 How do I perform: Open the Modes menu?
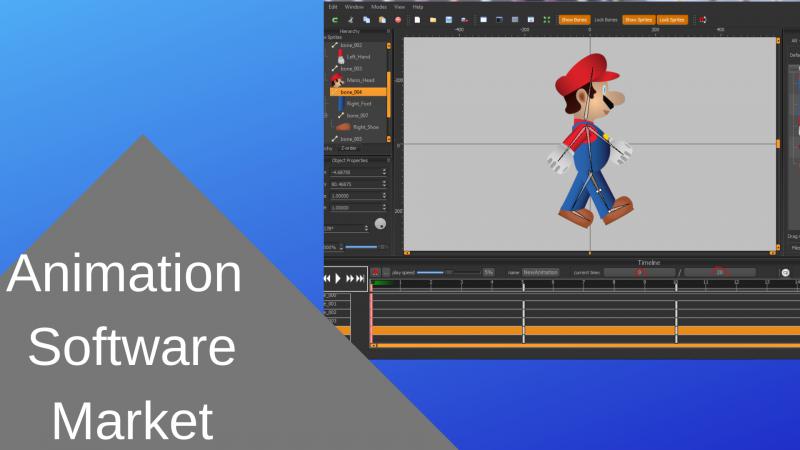379,7
